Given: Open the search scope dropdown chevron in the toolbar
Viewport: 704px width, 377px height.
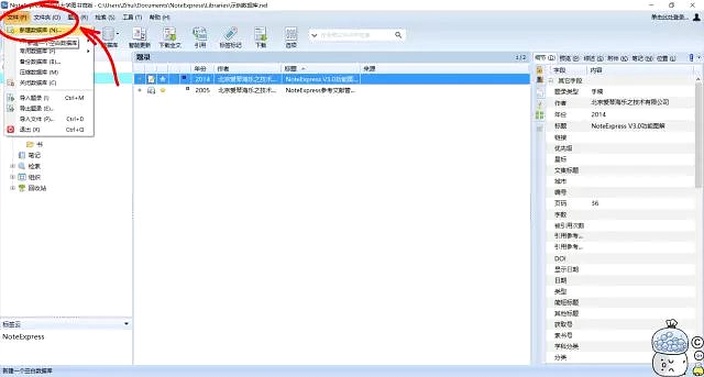Looking at the screenshot, I should point(314,35).
